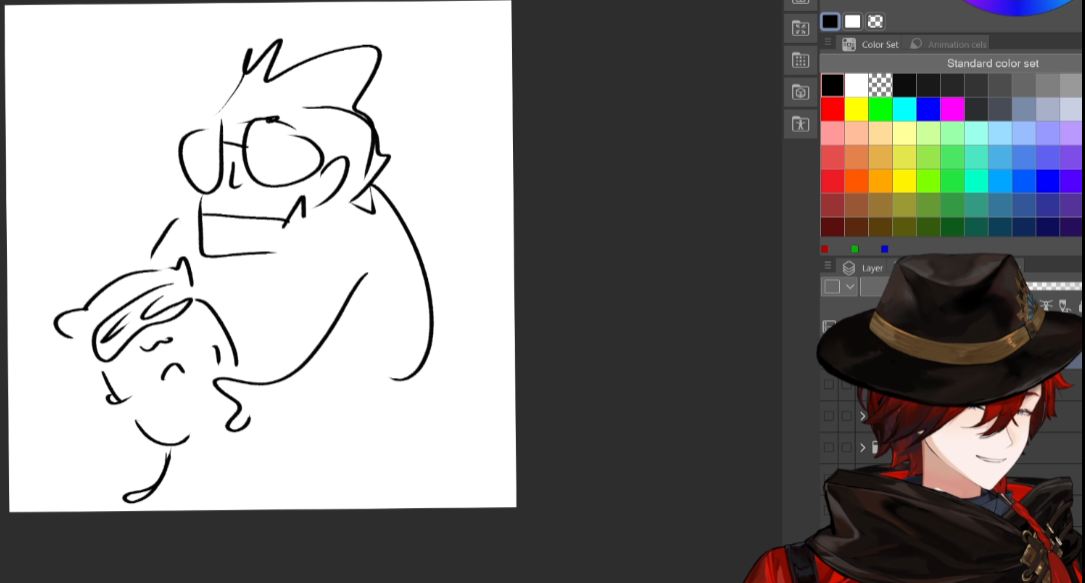Click the layer palette color box

point(832,286)
